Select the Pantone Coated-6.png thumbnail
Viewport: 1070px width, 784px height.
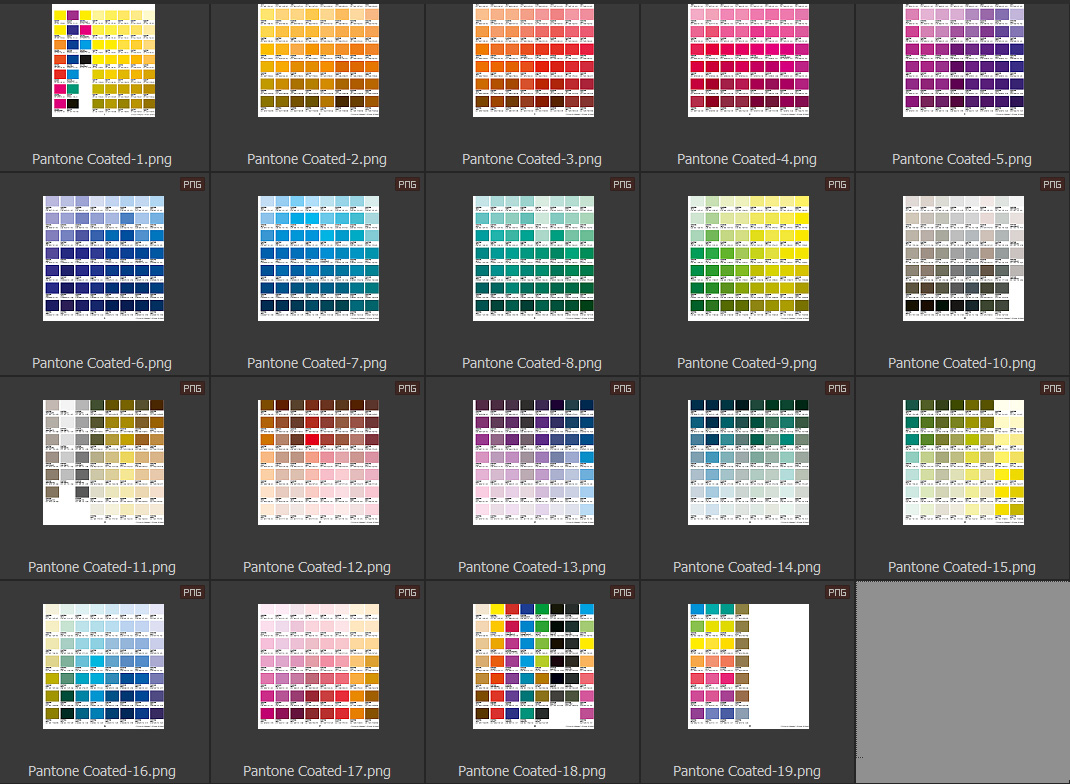tap(104, 259)
